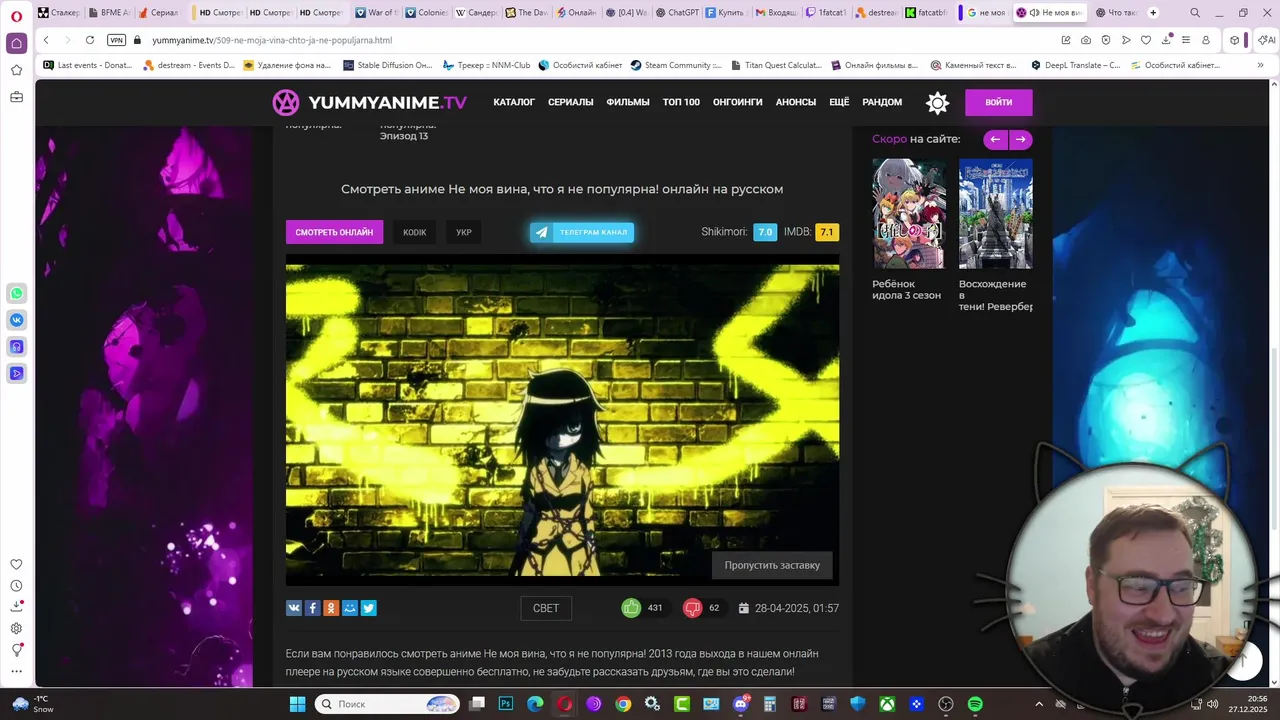Click the ВОЙТИ login button
This screenshot has height=720, width=1280.
[x=998, y=102]
